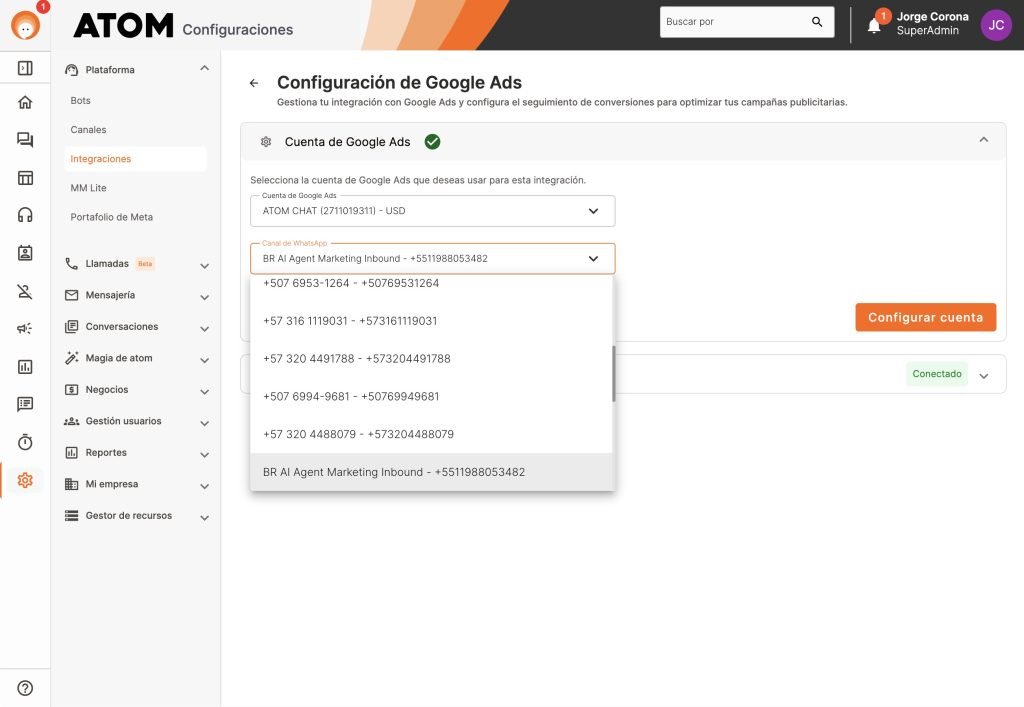Expand the Negocios menu chevron
Viewport: 1024px width, 707px height.
[x=204, y=392]
